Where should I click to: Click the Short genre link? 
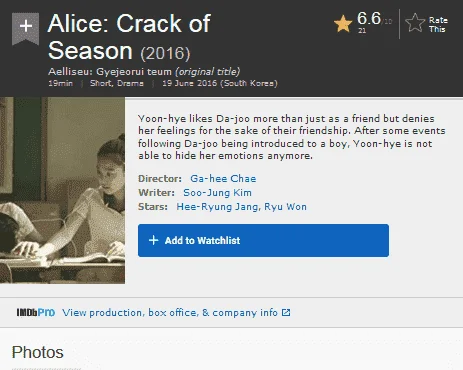click(x=101, y=83)
